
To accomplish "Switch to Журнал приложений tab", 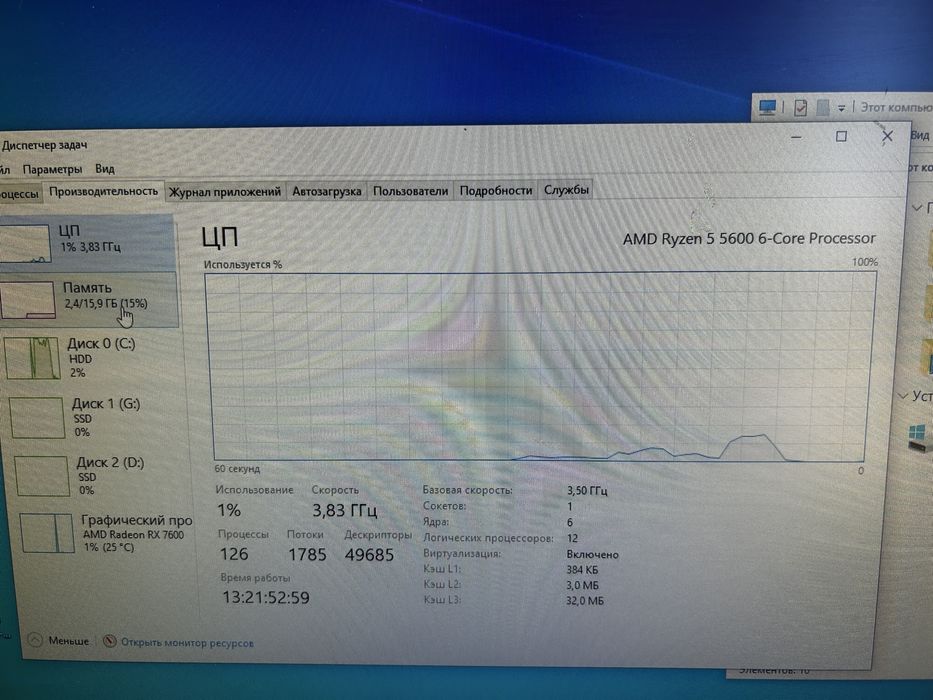I will pos(224,192).
